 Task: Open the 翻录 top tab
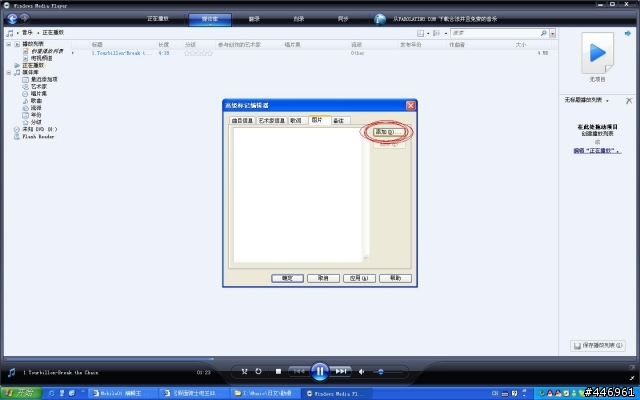(254, 19)
